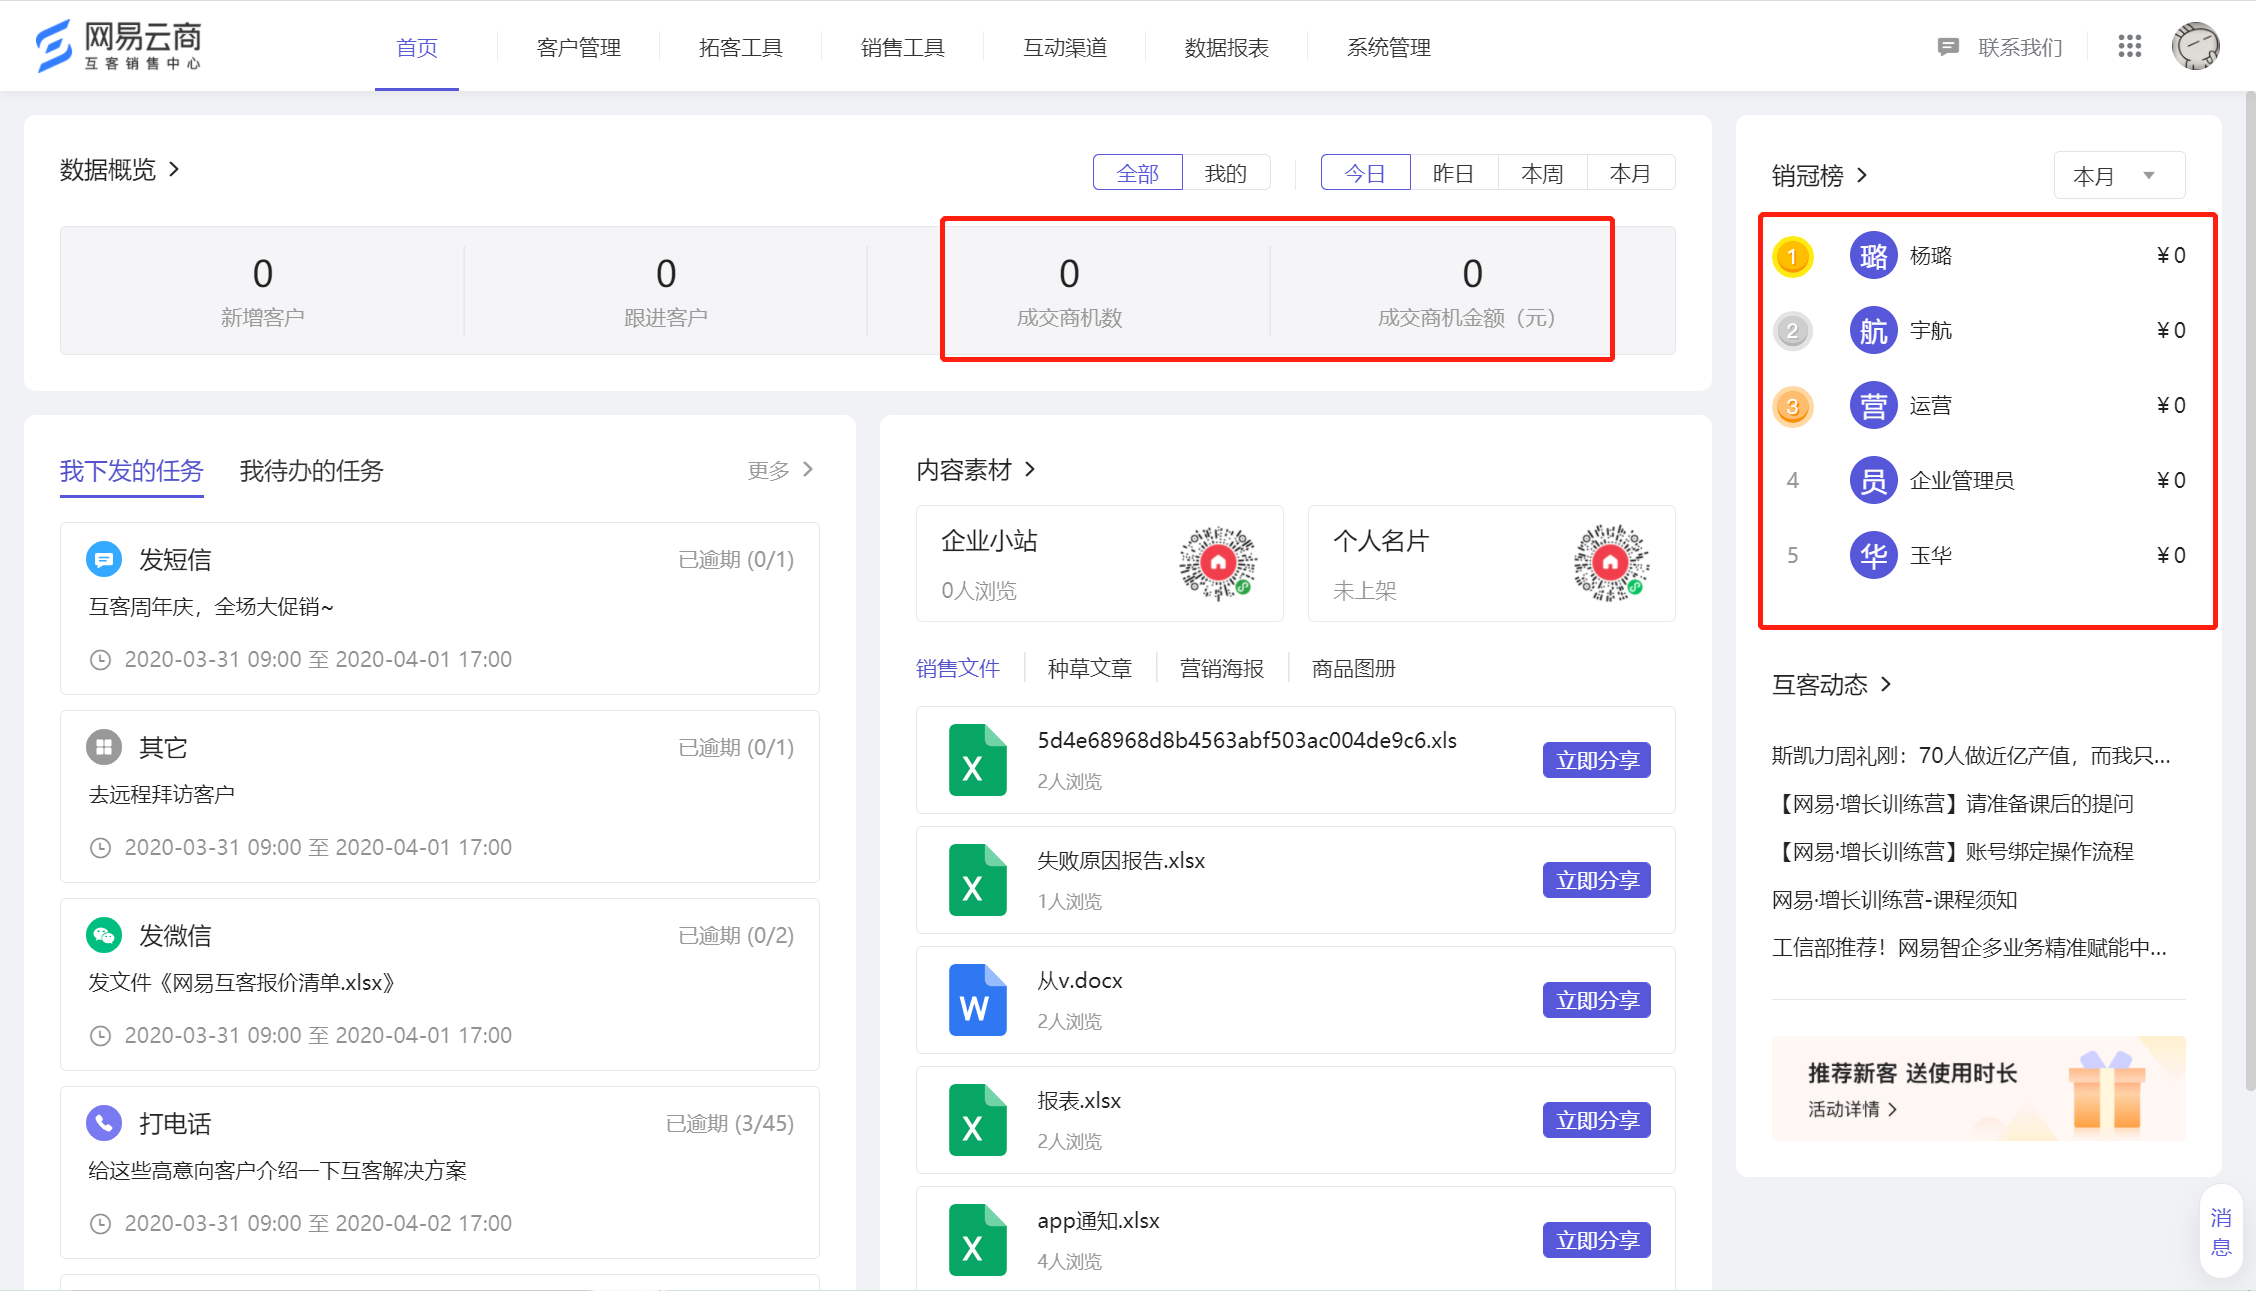Click the 发微信 WeChat icon
This screenshot has height=1291, width=2256.
[x=104, y=935]
